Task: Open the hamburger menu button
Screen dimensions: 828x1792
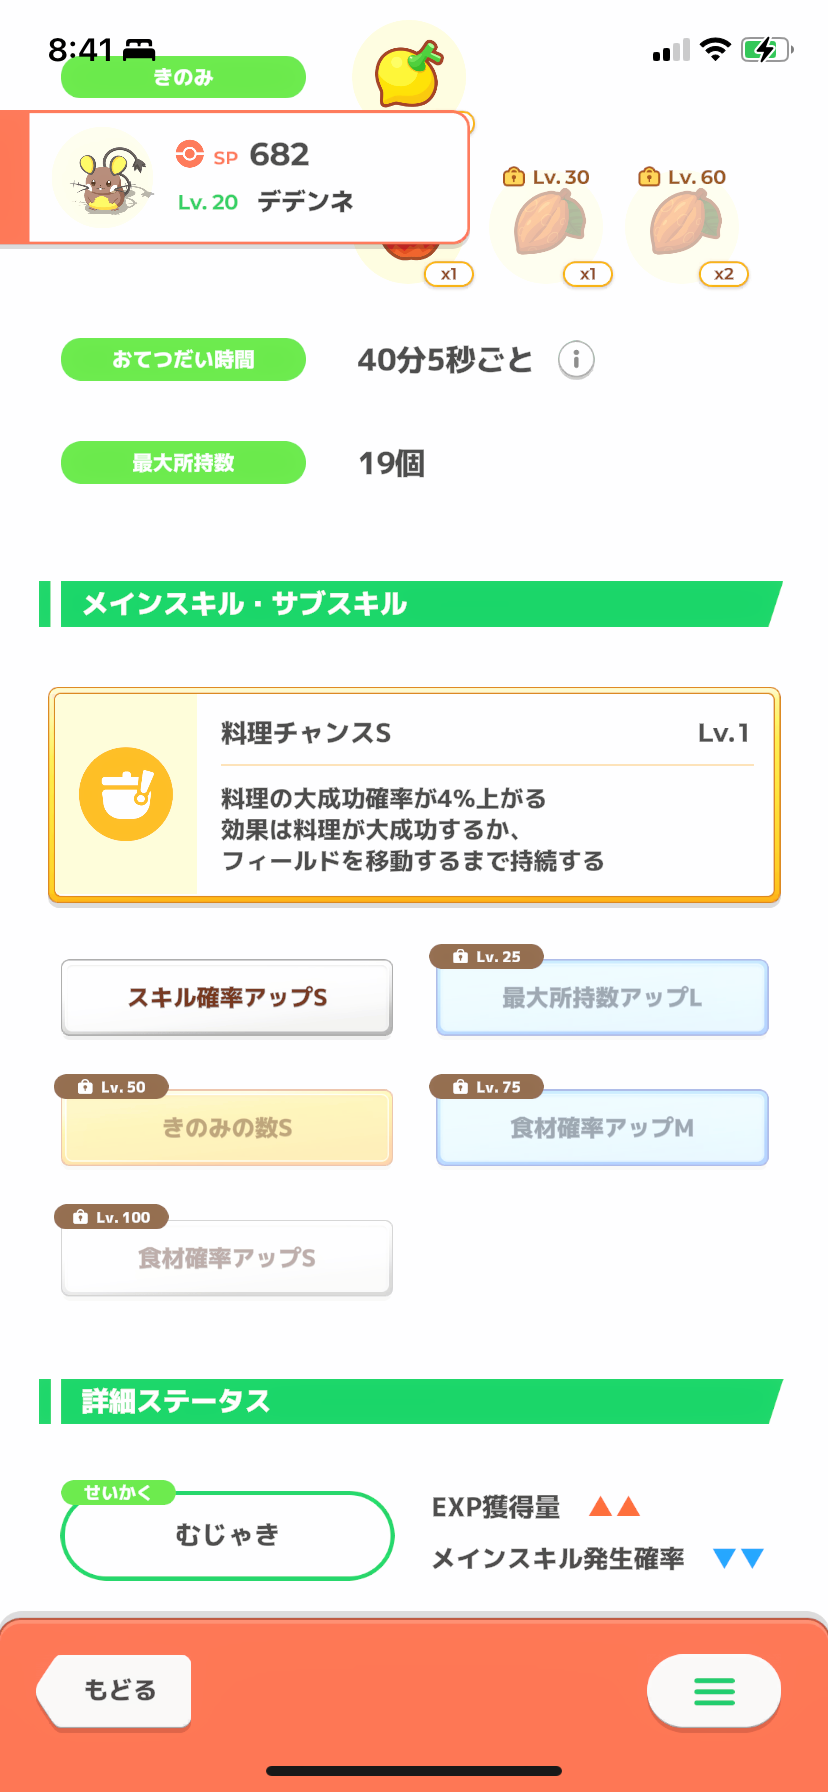Action: [x=714, y=1691]
